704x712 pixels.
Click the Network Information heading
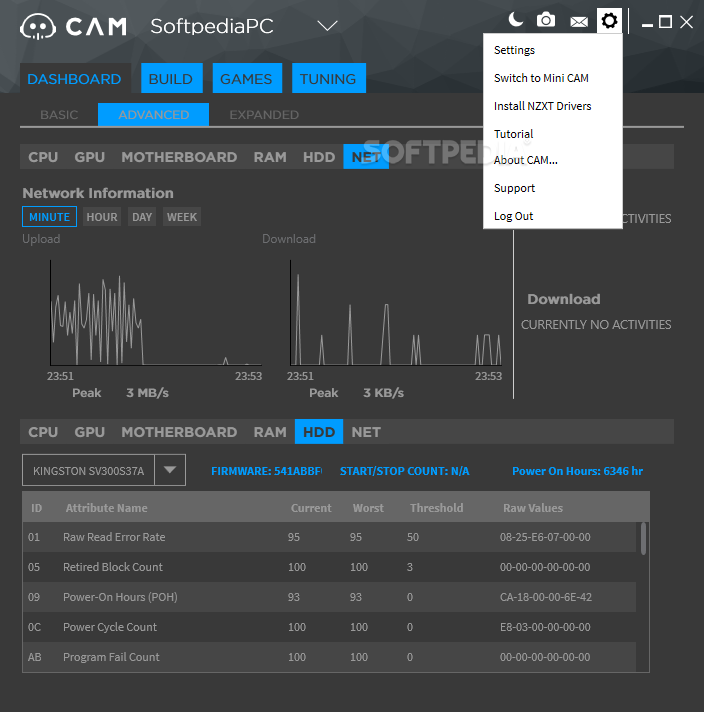click(x=98, y=193)
